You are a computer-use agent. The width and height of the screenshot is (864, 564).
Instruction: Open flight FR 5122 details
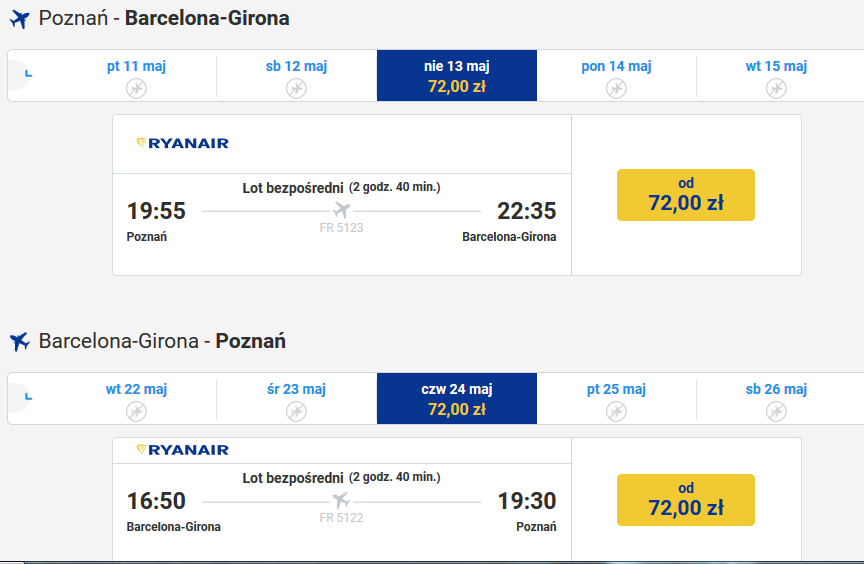[341, 518]
